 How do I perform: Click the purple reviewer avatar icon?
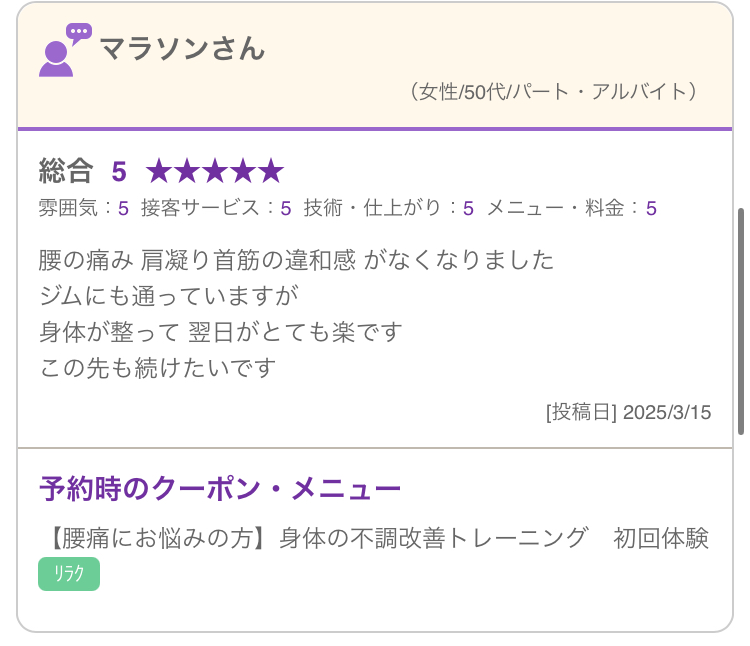(57, 58)
